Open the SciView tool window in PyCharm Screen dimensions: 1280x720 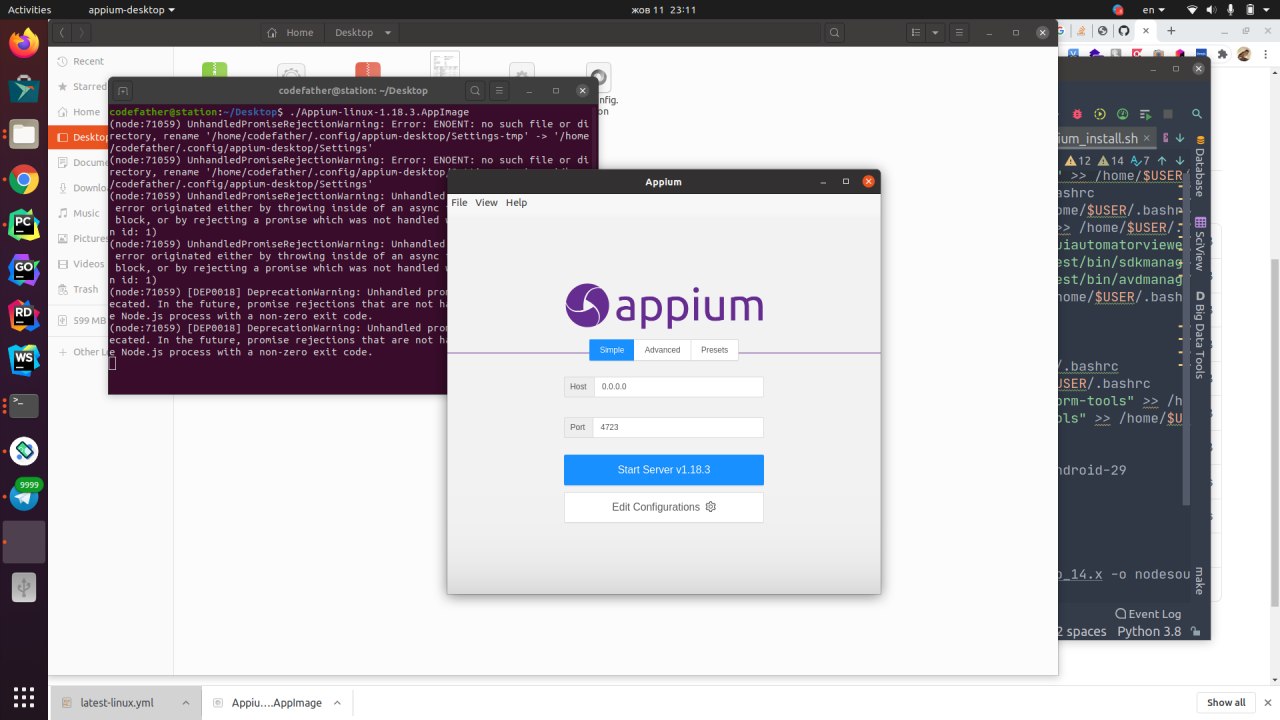(1200, 243)
